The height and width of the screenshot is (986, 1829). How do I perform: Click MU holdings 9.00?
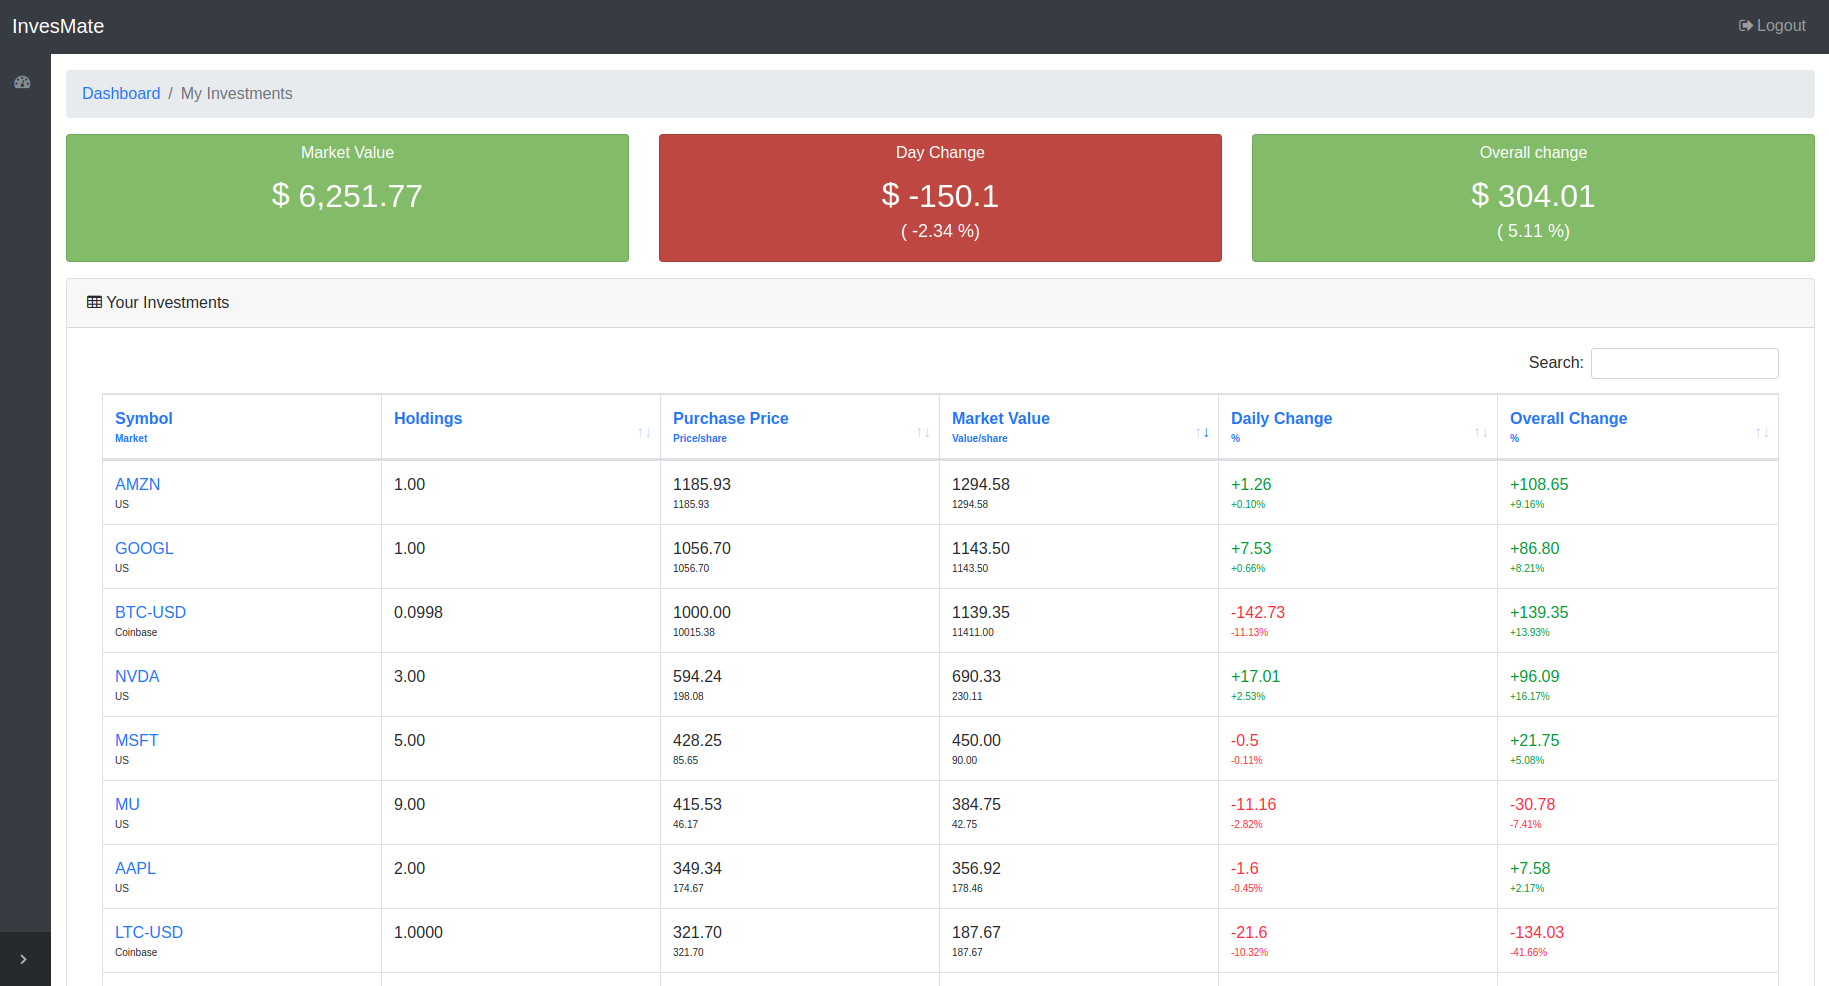point(410,804)
